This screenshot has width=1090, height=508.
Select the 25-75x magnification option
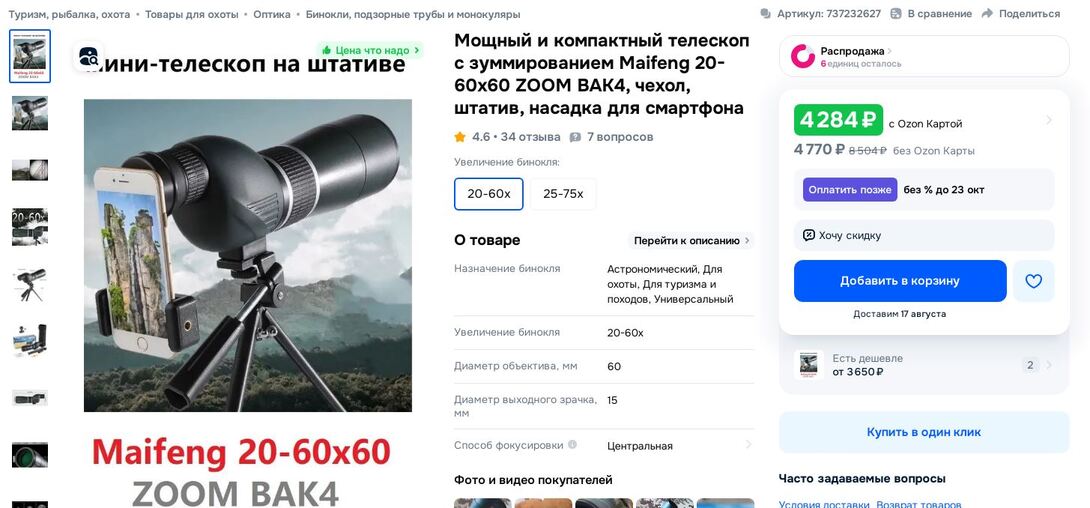[563, 194]
